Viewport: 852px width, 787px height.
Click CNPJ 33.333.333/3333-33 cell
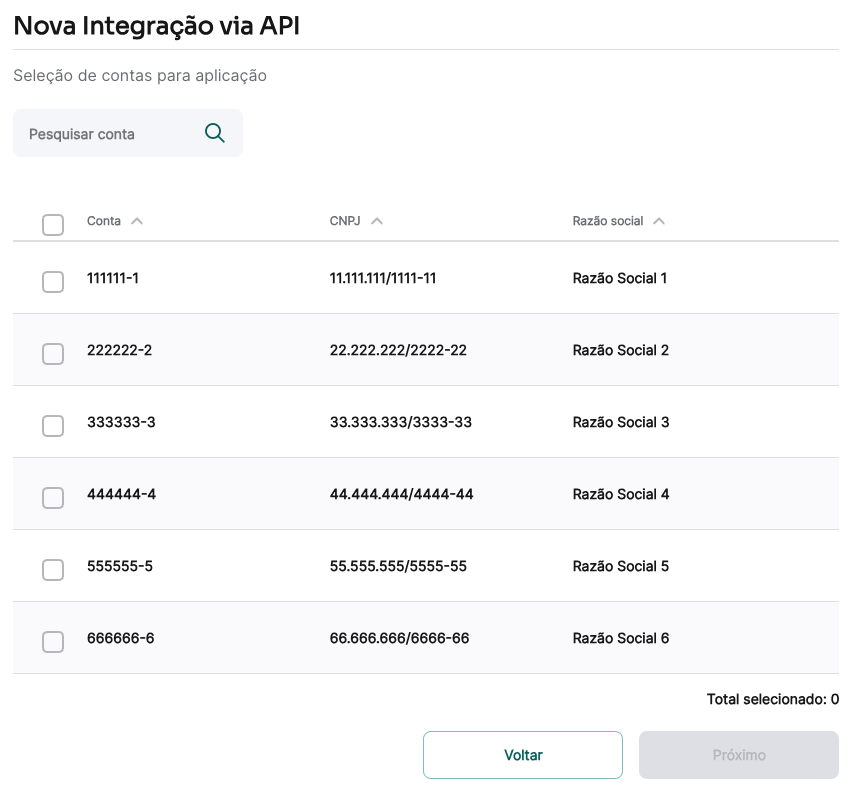401,422
